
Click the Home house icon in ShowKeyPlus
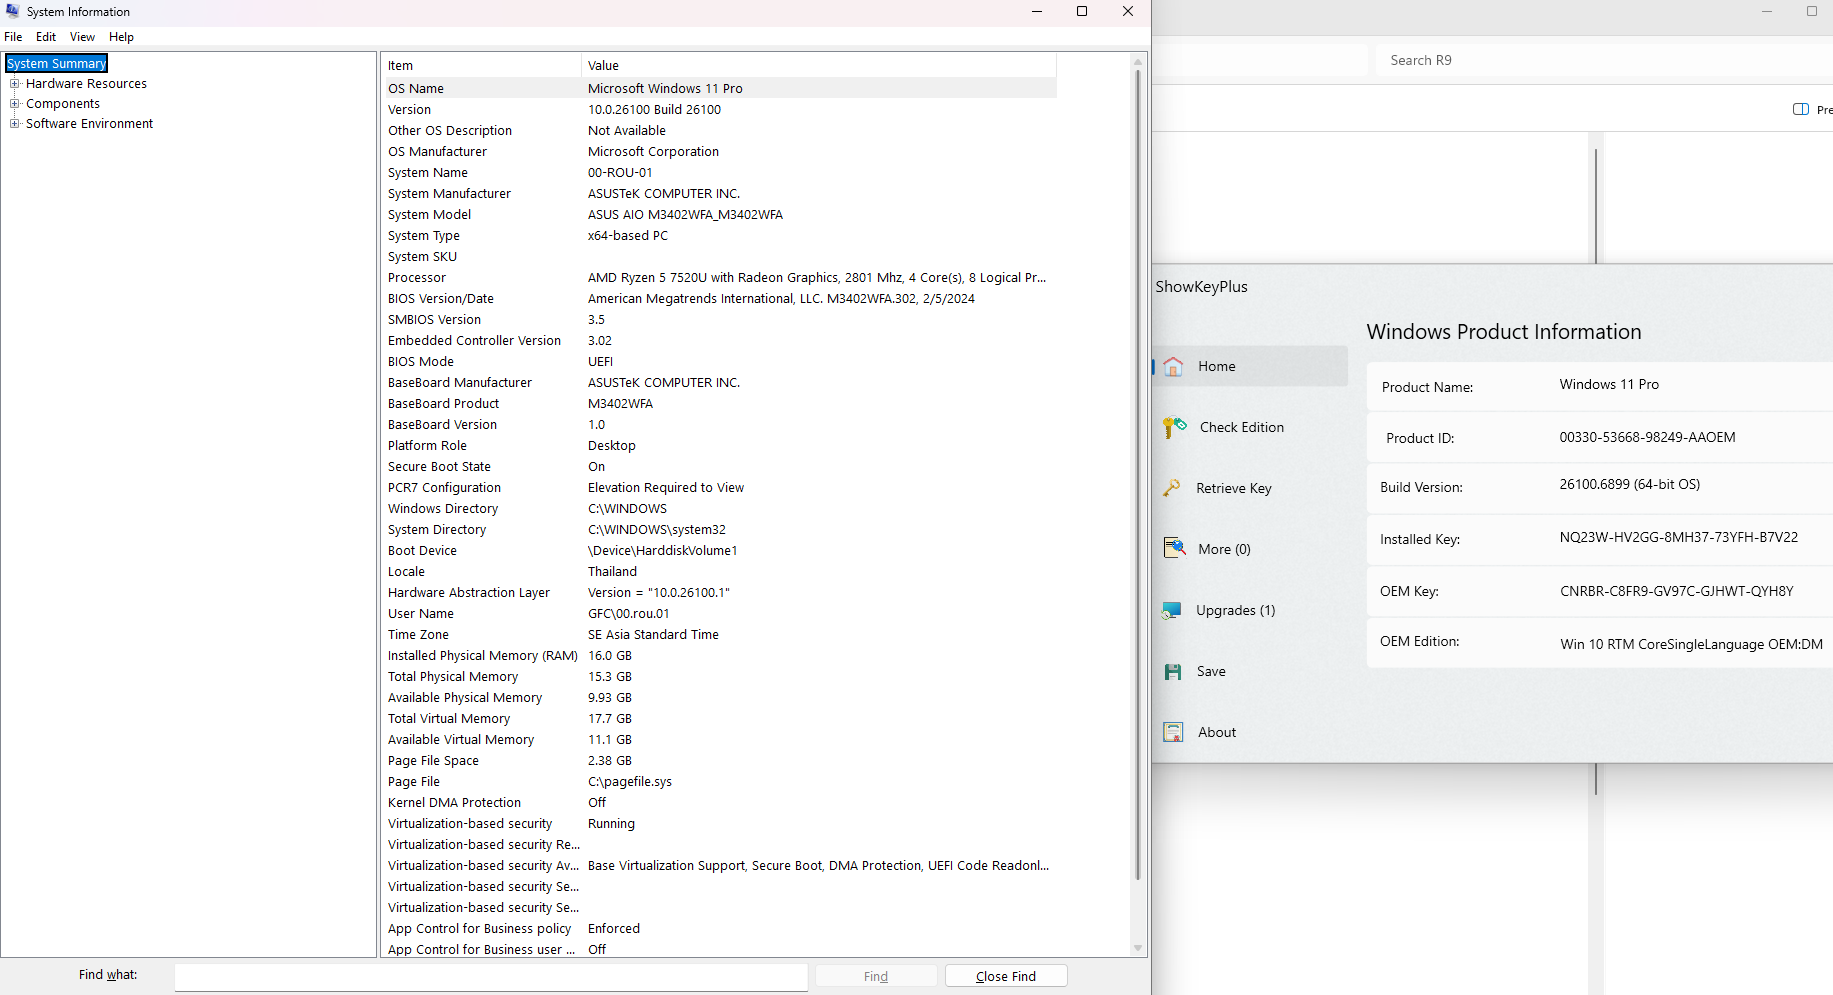click(1173, 367)
